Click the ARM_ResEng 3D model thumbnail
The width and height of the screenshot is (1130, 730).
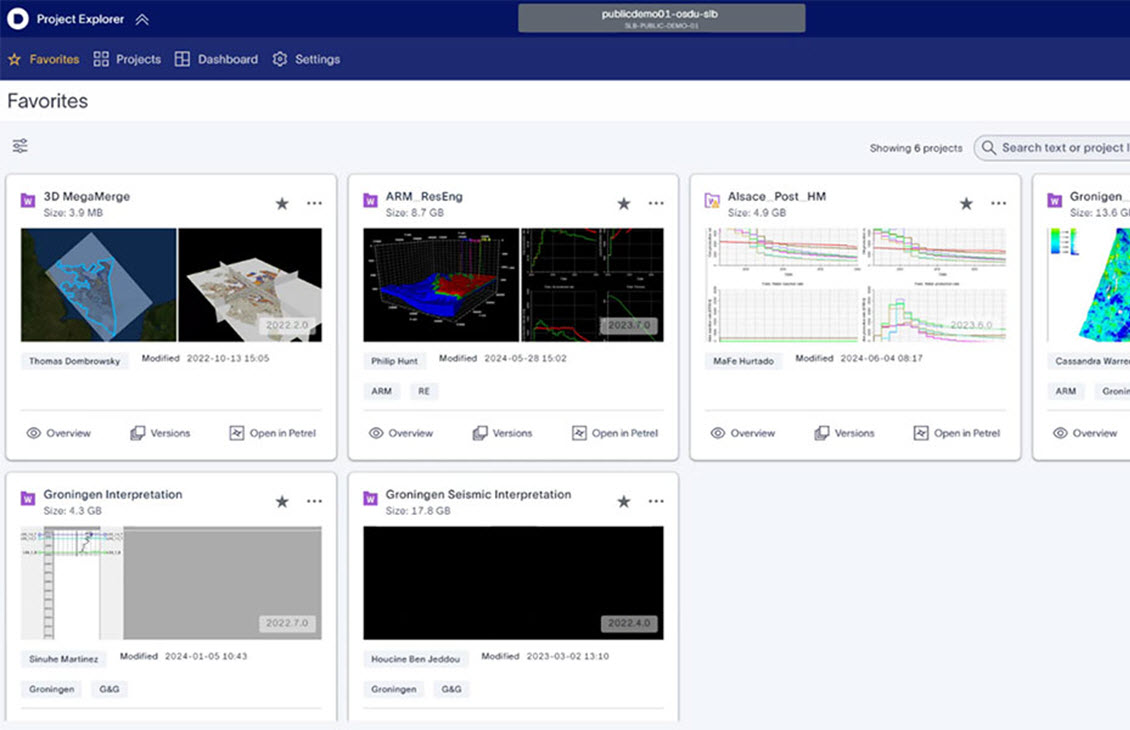[440, 285]
